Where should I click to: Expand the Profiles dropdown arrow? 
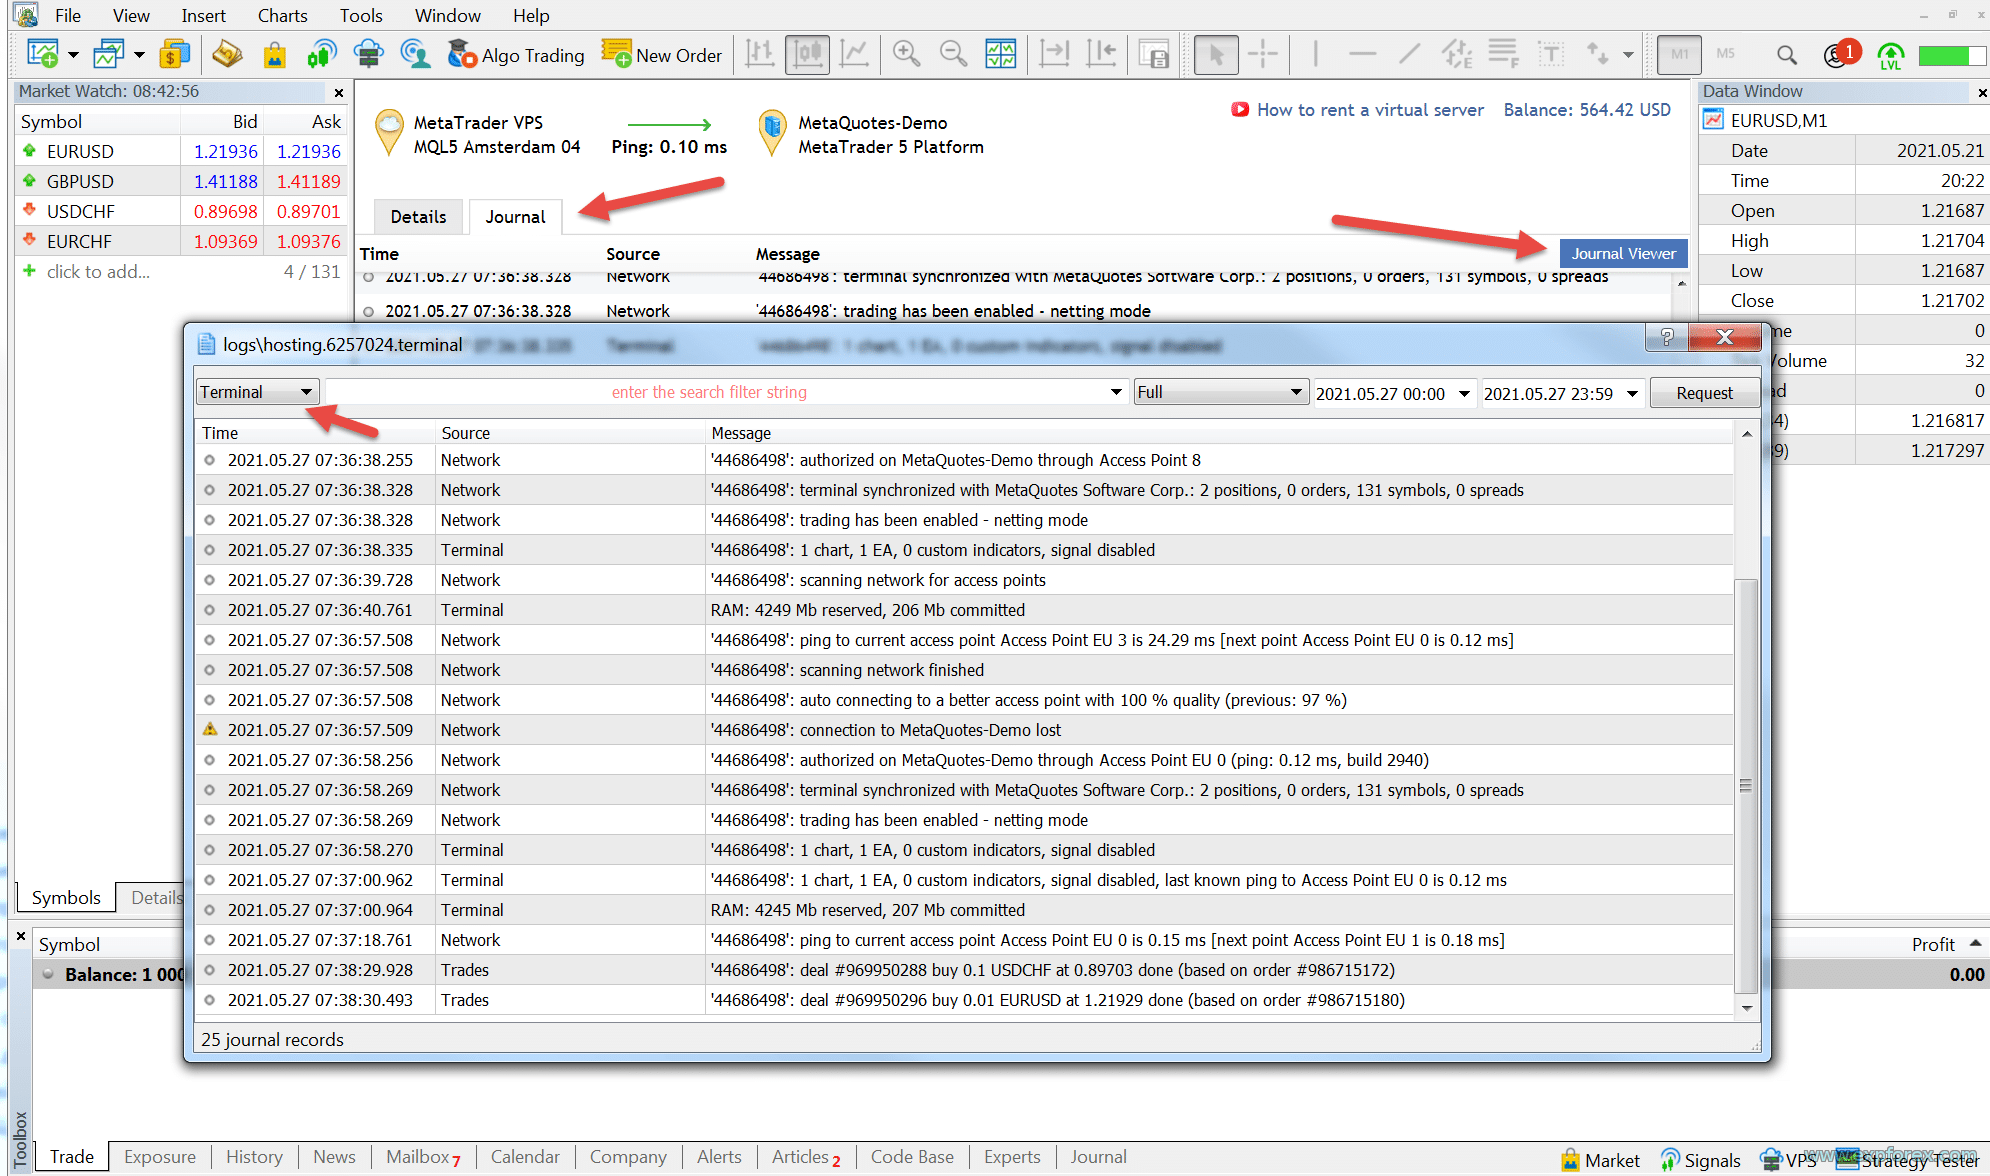(x=139, y=55)
